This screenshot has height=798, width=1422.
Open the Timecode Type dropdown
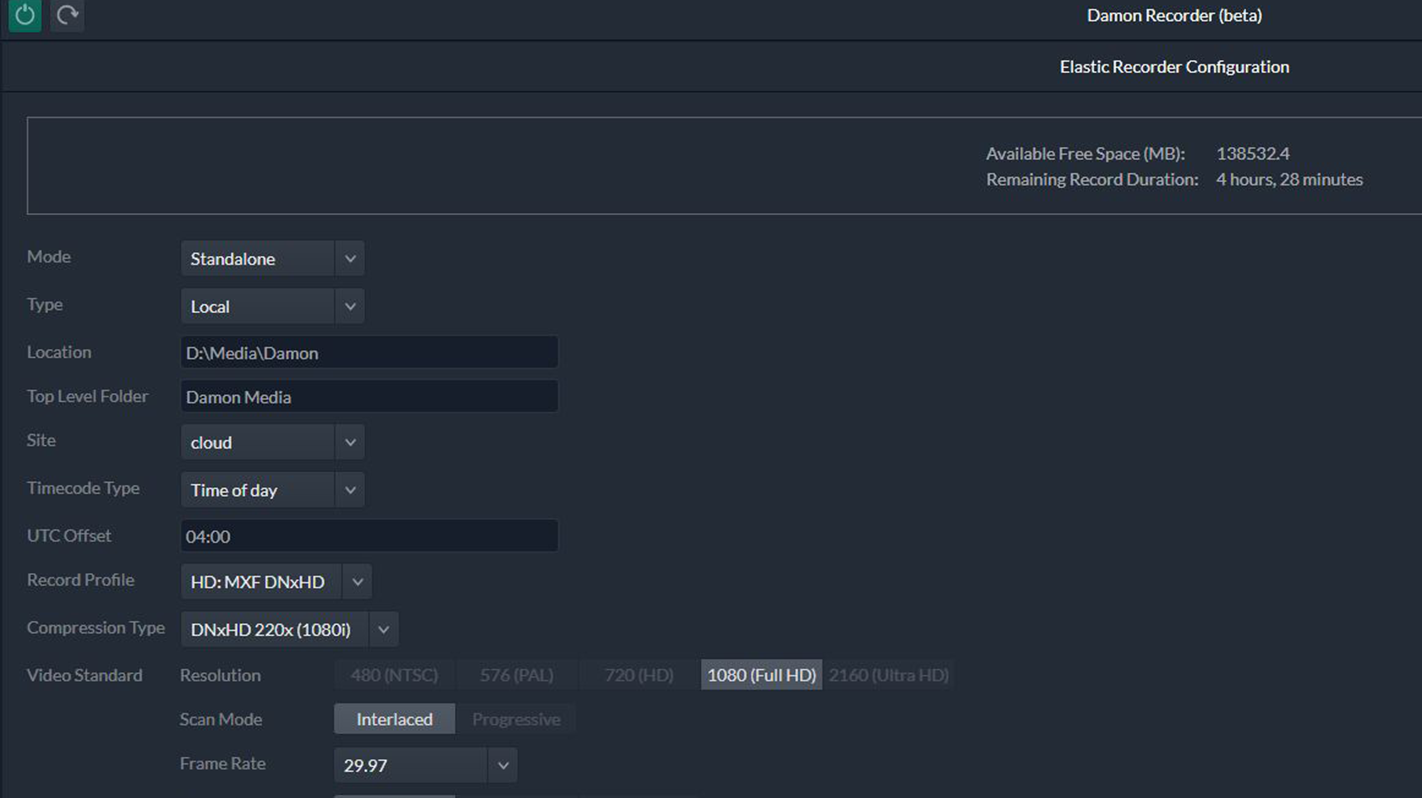272,490
